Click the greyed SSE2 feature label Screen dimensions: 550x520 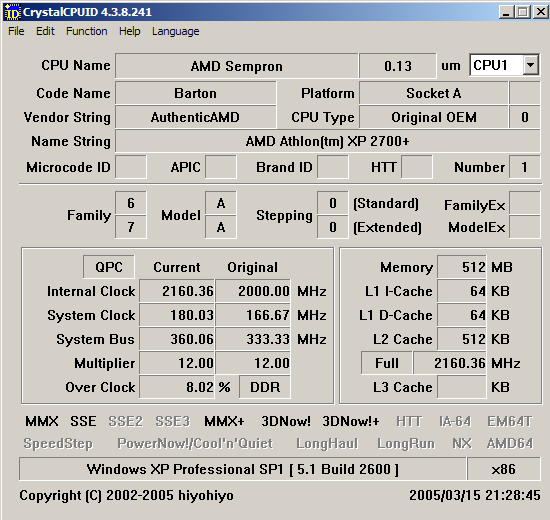pos(126,421)
